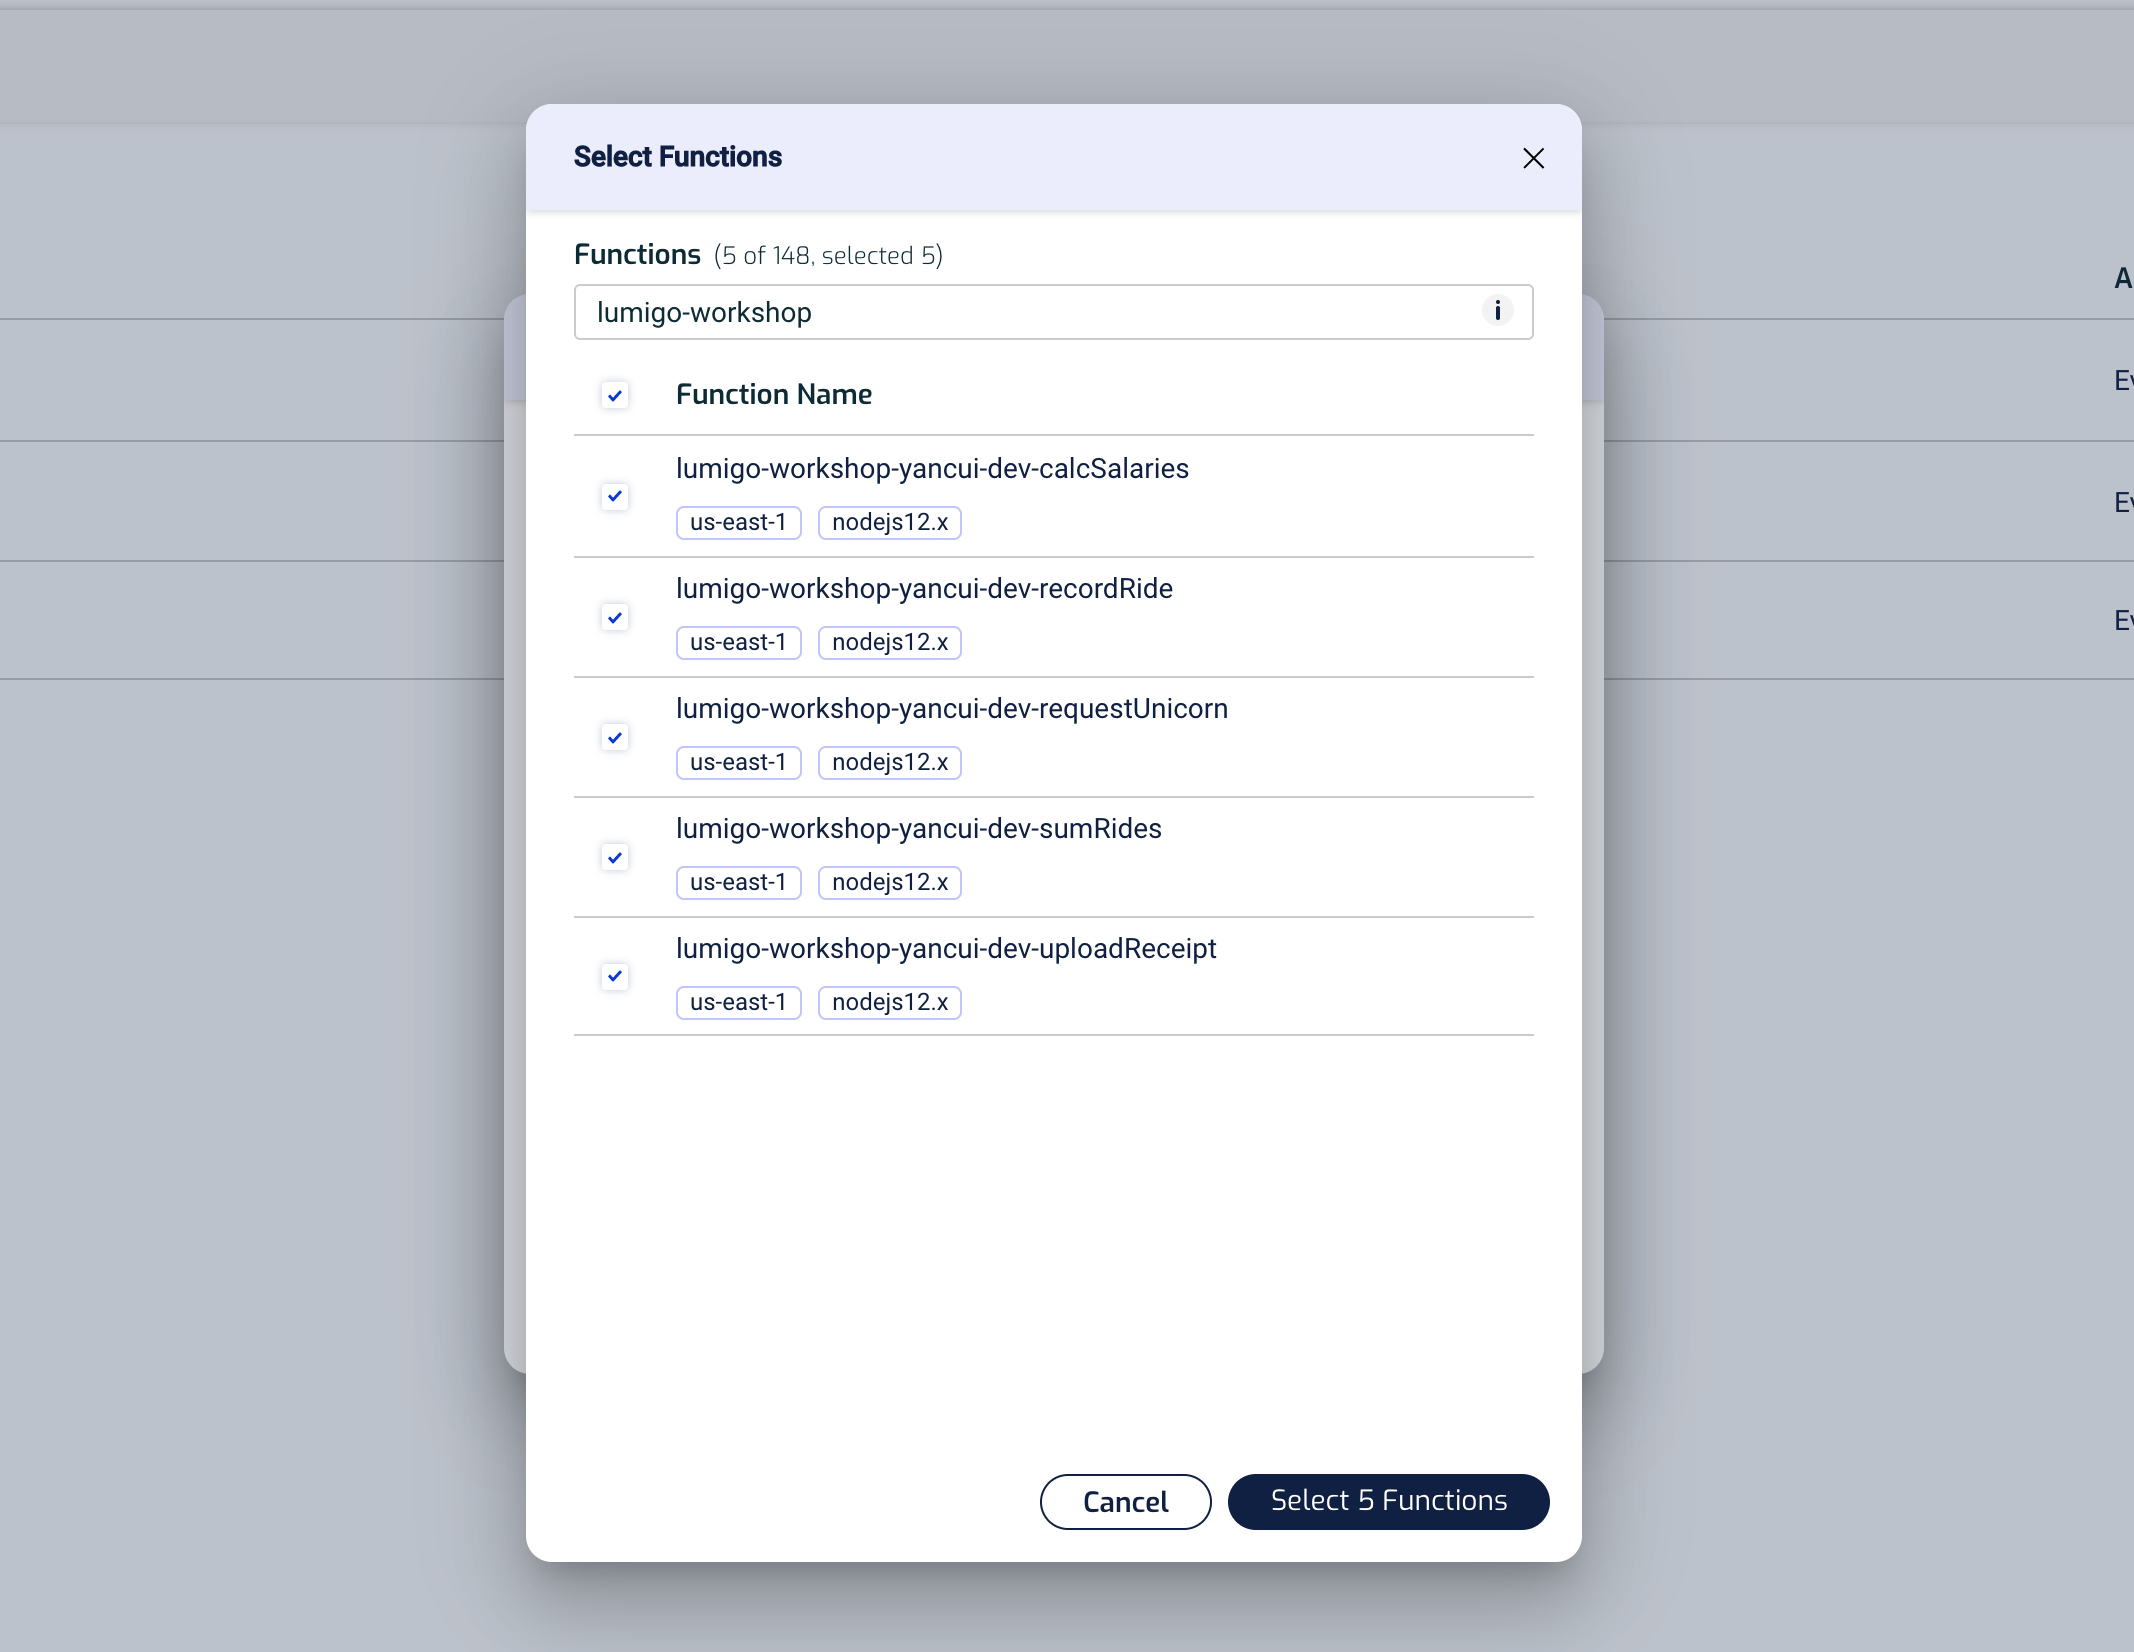This screenshot has height=1652, width=2134.
Task: Click lumigo-workshop-yancui-dev-requestUnicorn function name
Action: click(x=952, y=709)
